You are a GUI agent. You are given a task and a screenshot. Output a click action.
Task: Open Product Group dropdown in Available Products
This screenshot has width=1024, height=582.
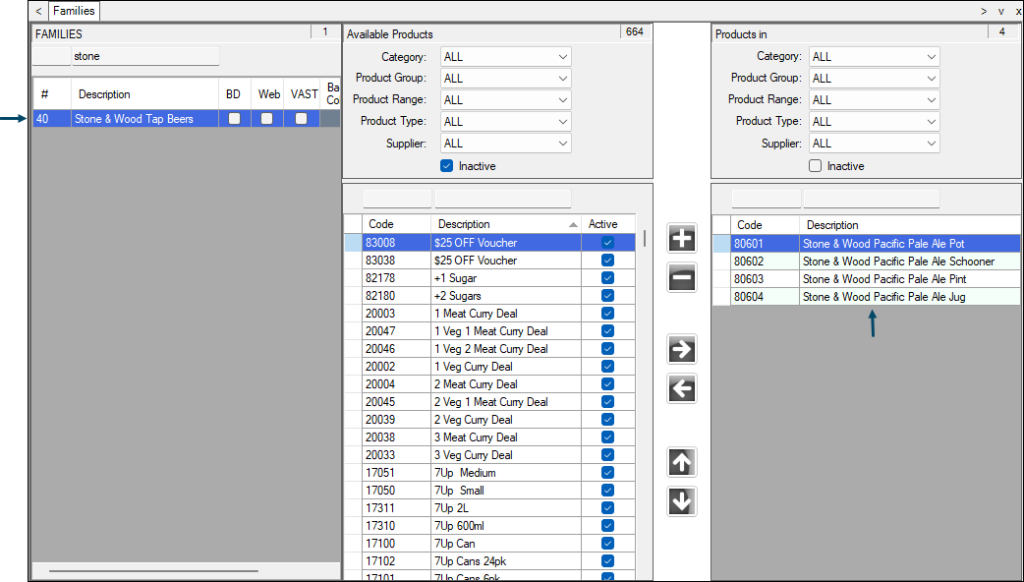pos(506,78)
